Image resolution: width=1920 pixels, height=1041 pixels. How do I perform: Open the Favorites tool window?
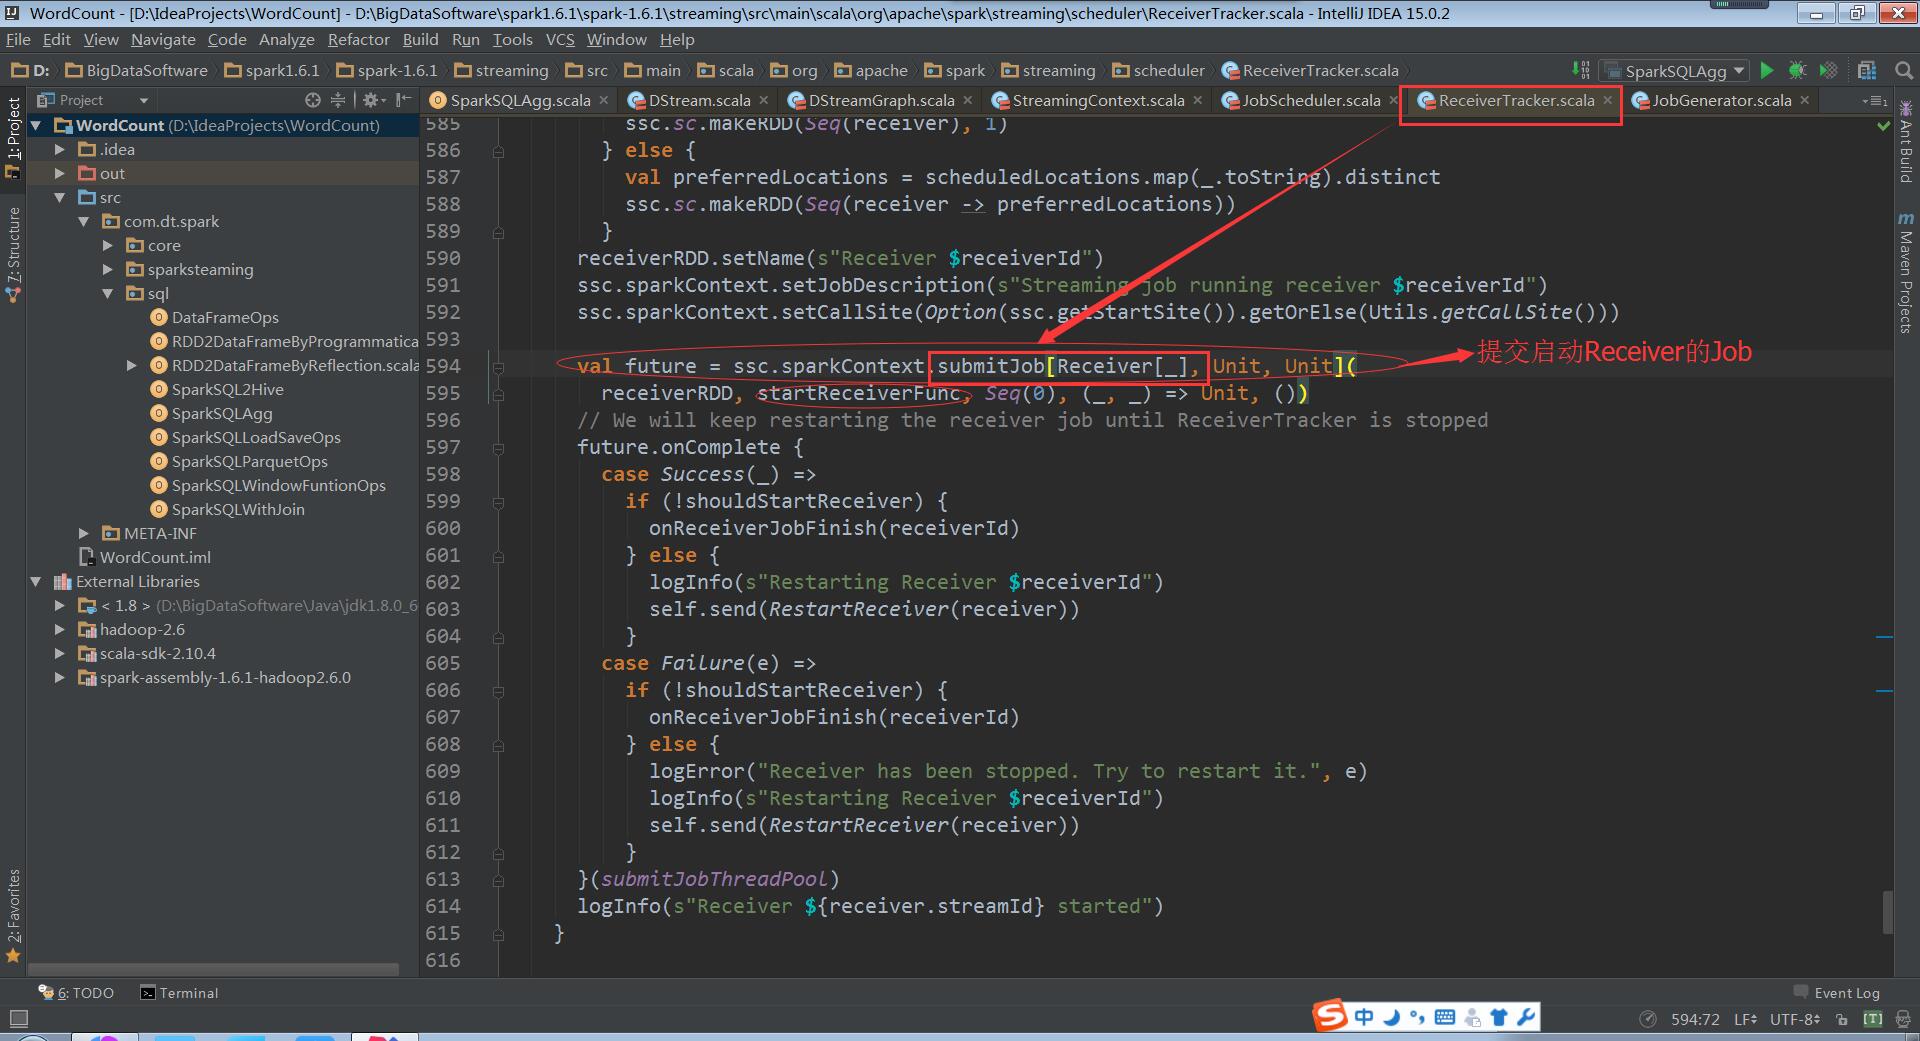(x=13, y=915)
